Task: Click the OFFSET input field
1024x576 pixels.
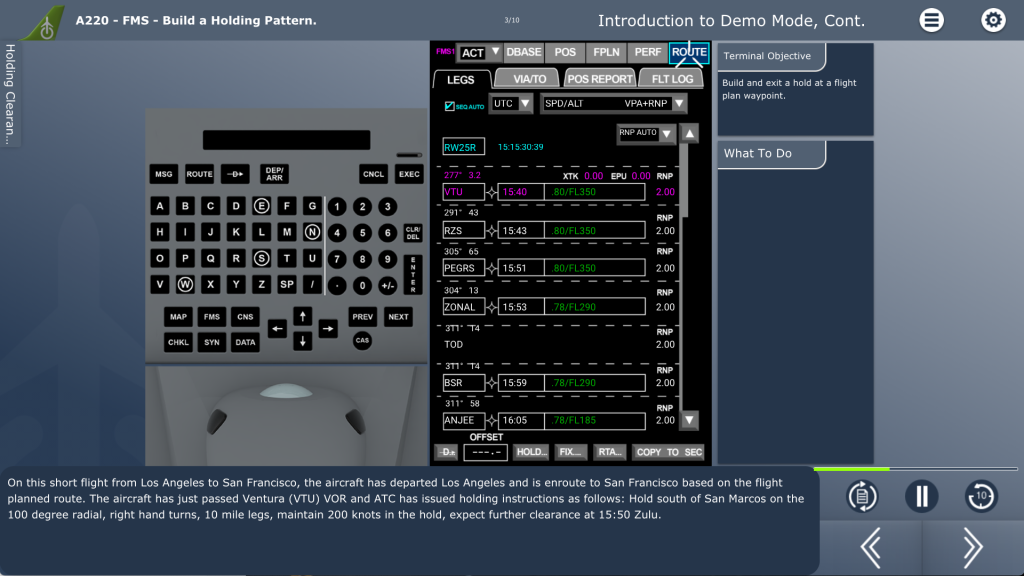Action: 485,452
